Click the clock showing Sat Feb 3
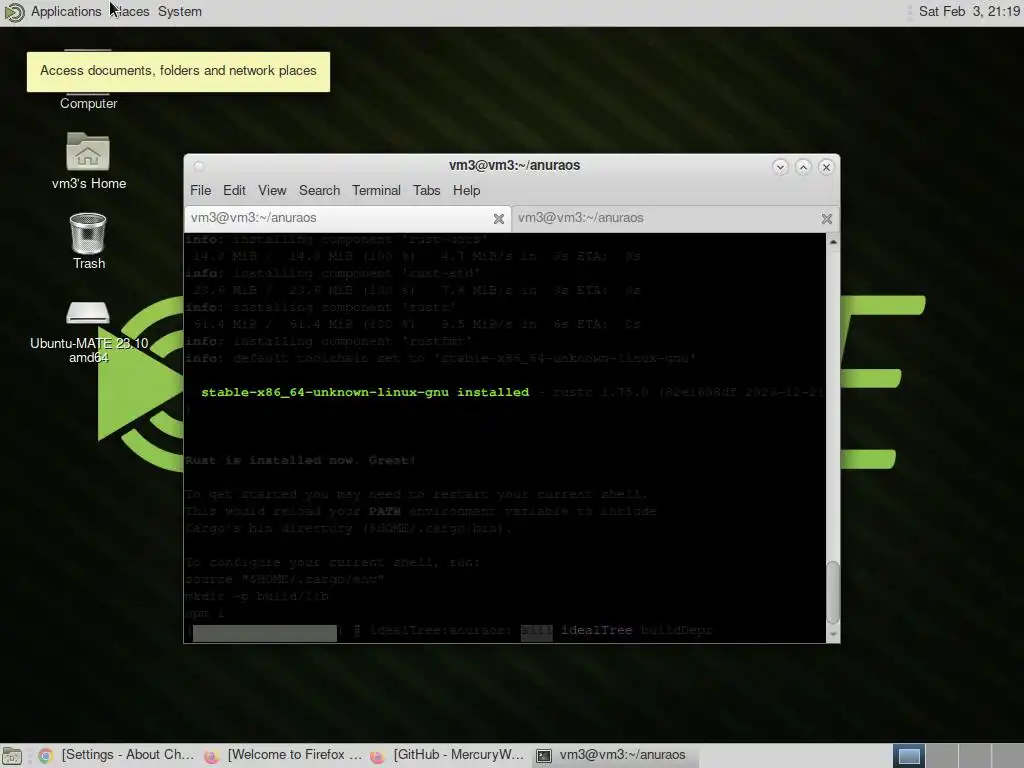Viewport: 1024px width, 768px height. pyautogui.click(x=969, y=11)
